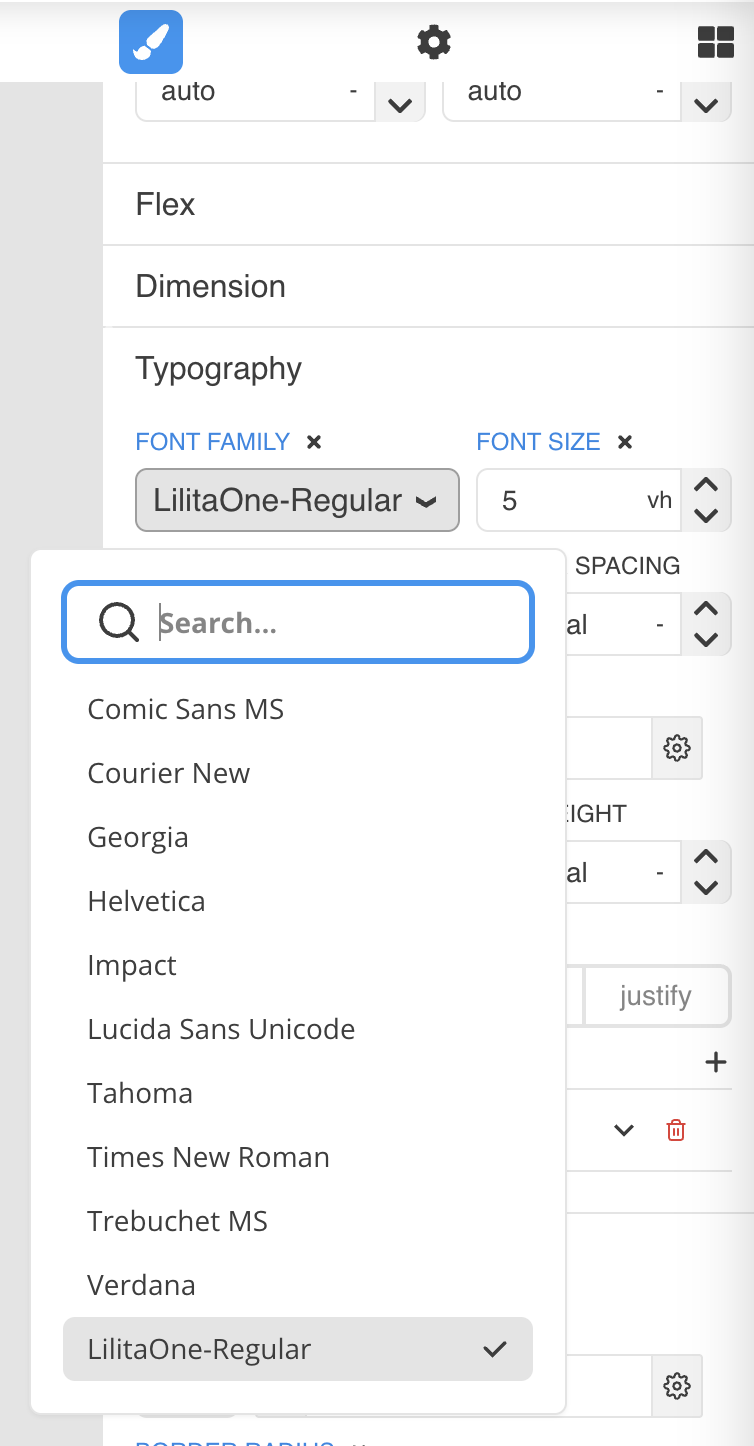Click the plus icon to add a property
Image resolution: width=754 pixels, height=1446 pixels.
click(x=716, y=1062)
